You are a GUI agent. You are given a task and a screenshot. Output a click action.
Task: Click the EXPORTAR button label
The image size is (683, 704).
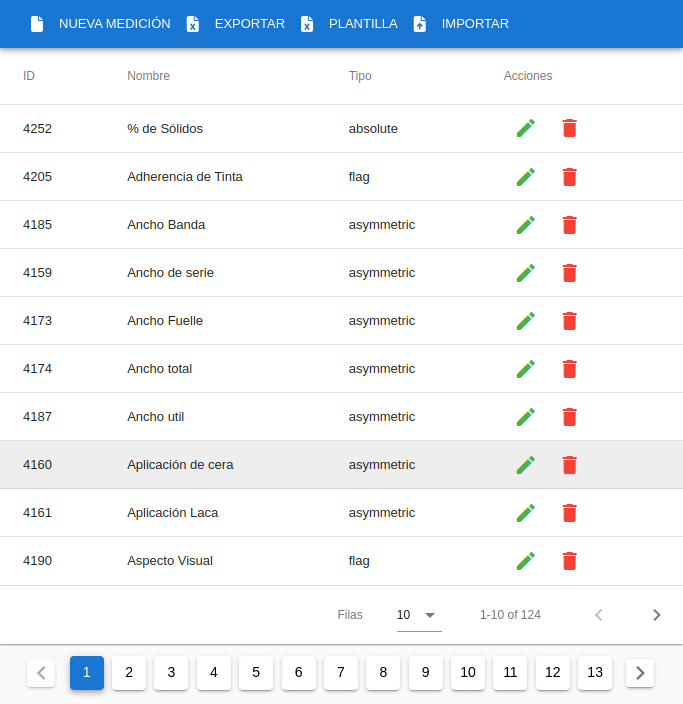(x=250, y=24)
